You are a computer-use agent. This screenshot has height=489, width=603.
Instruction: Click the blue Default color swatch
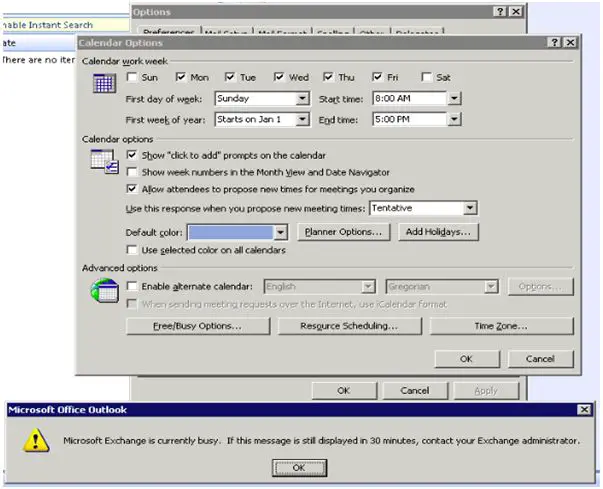pos(231,232)
